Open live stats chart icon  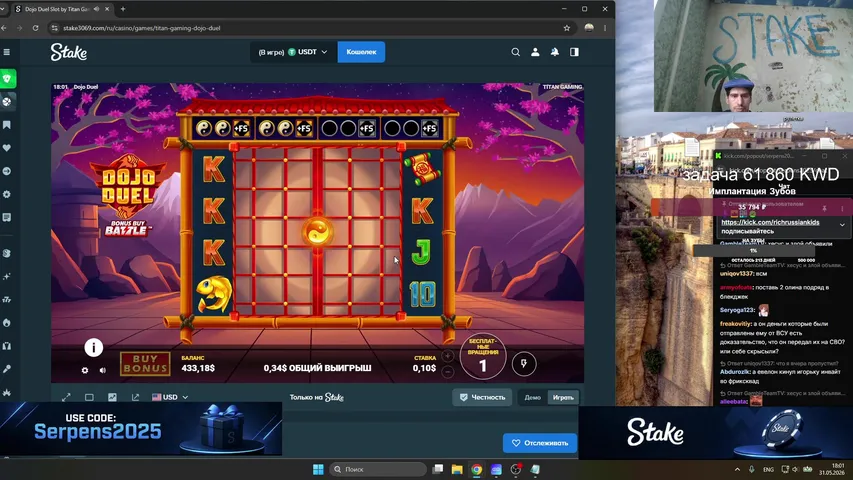[x=112, y=397]
